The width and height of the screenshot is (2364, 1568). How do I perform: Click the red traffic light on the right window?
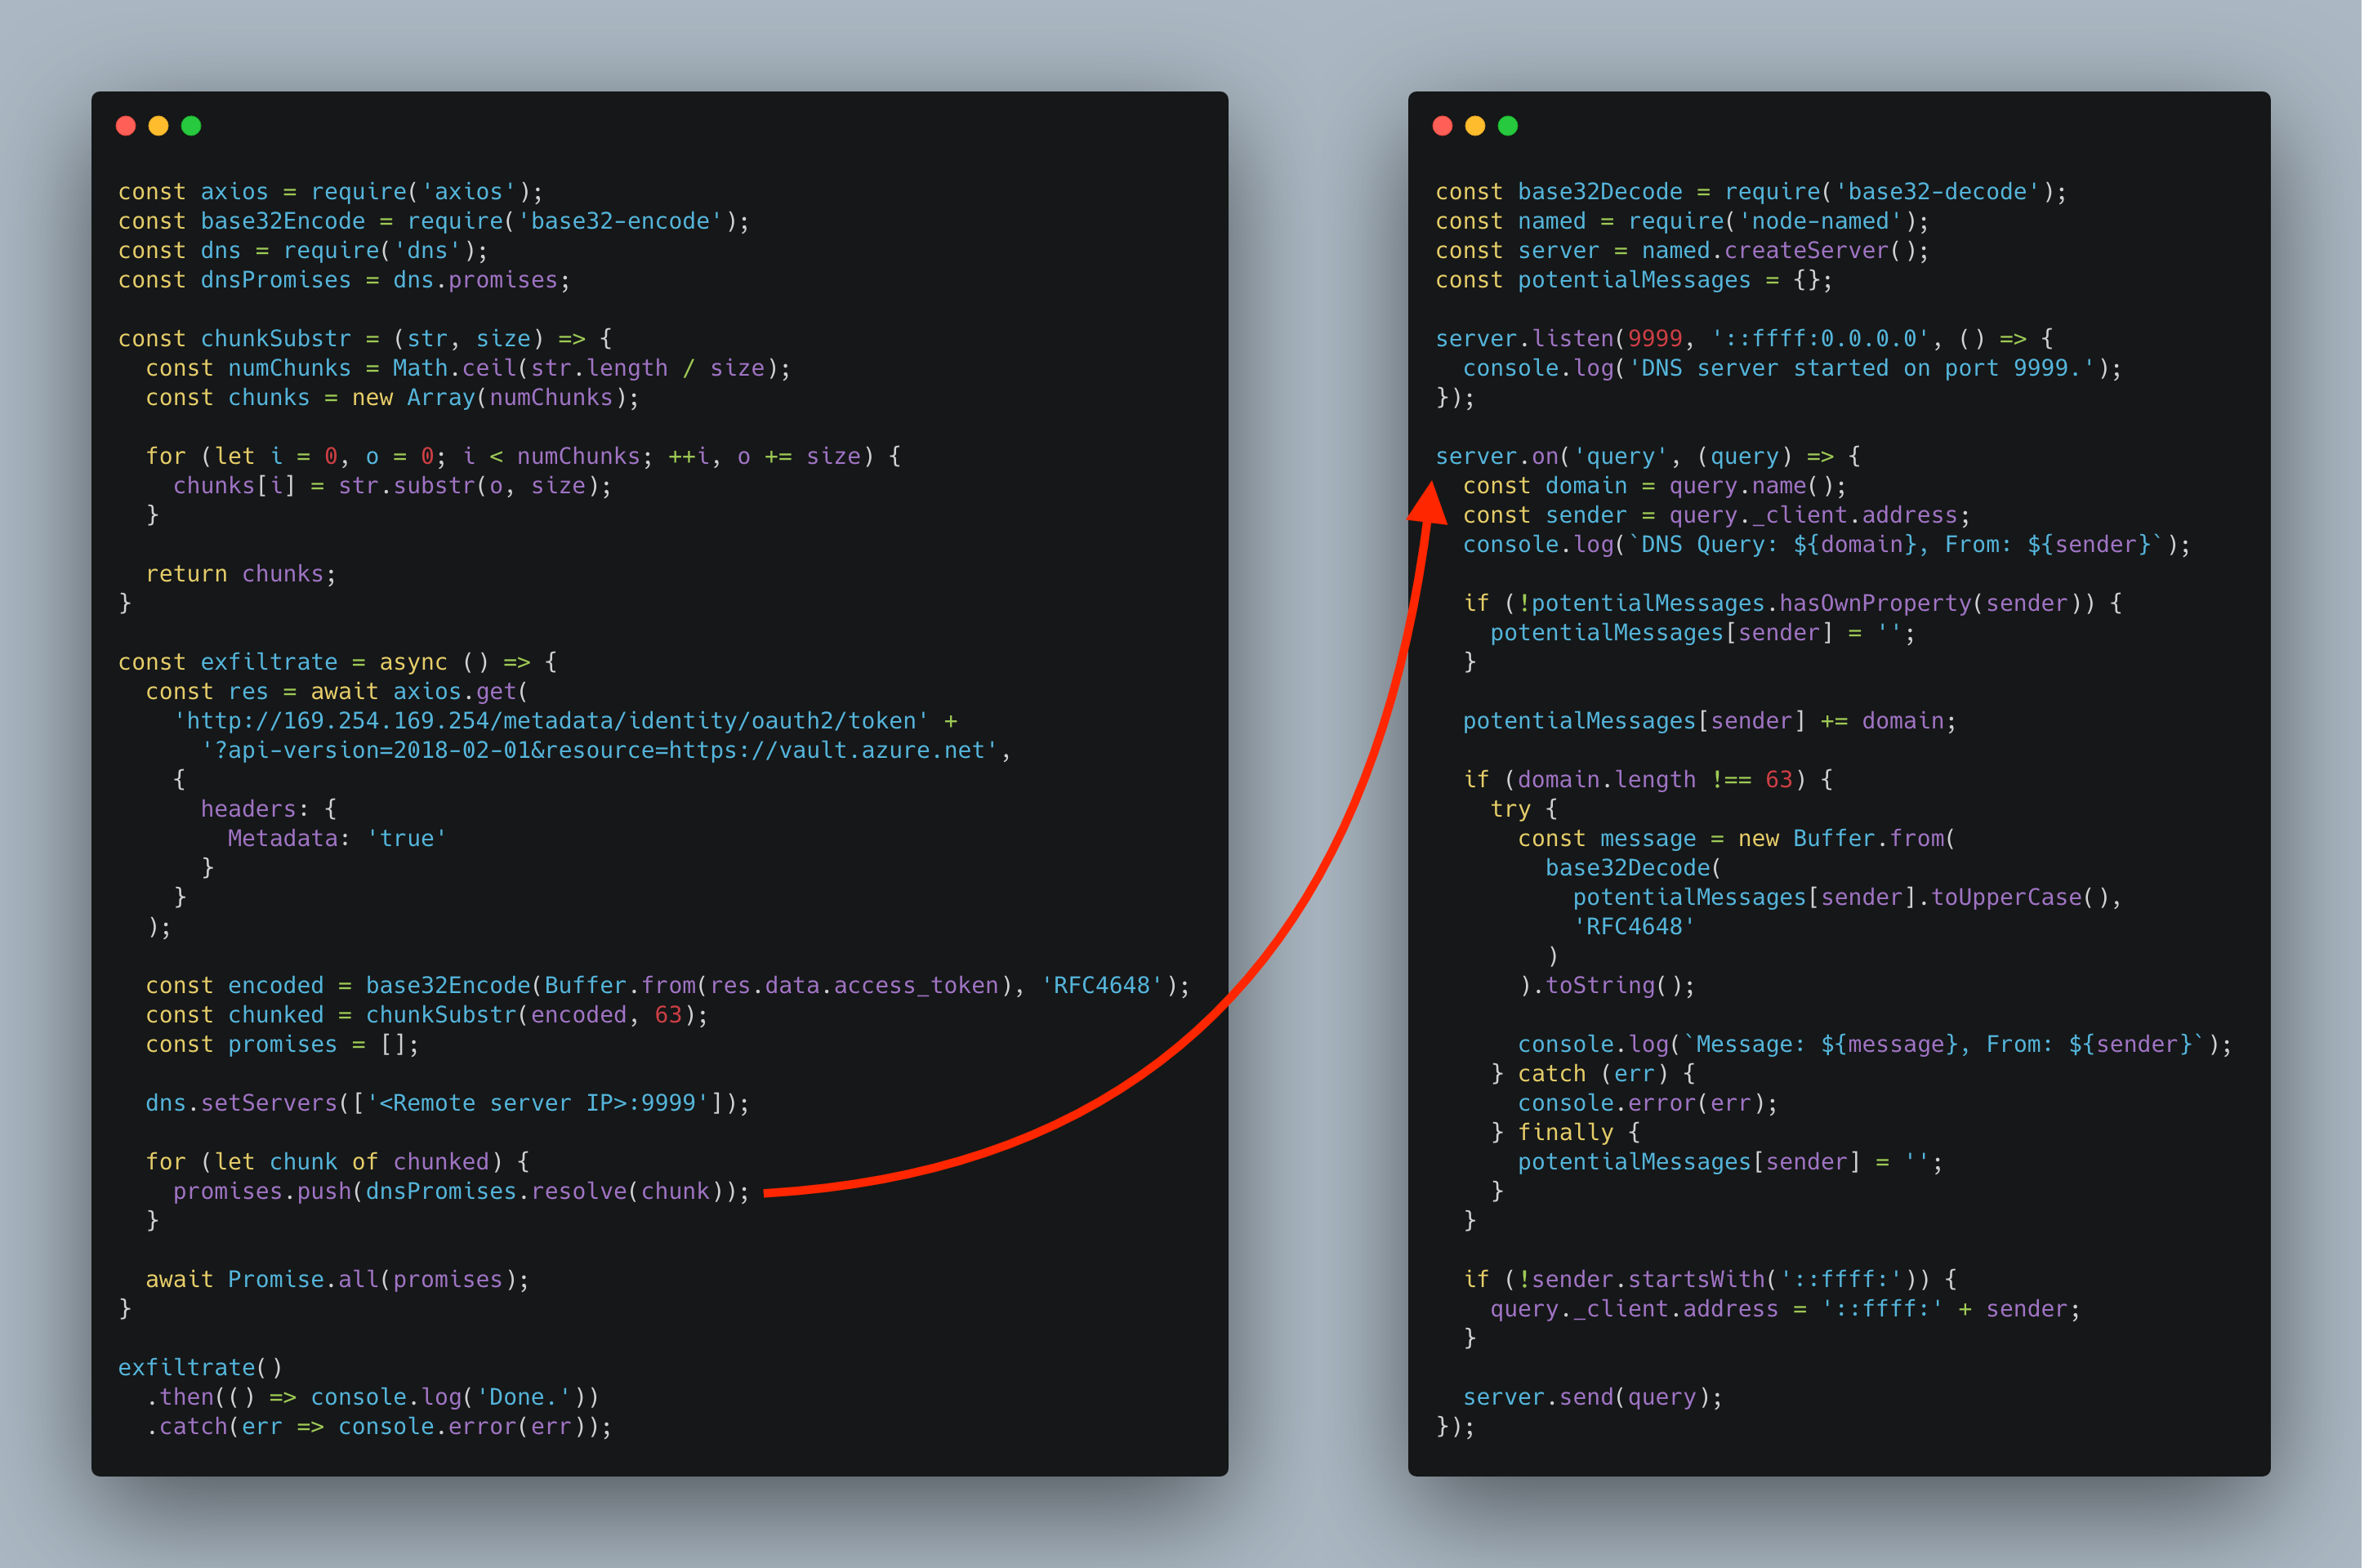tap(1443, 125)
